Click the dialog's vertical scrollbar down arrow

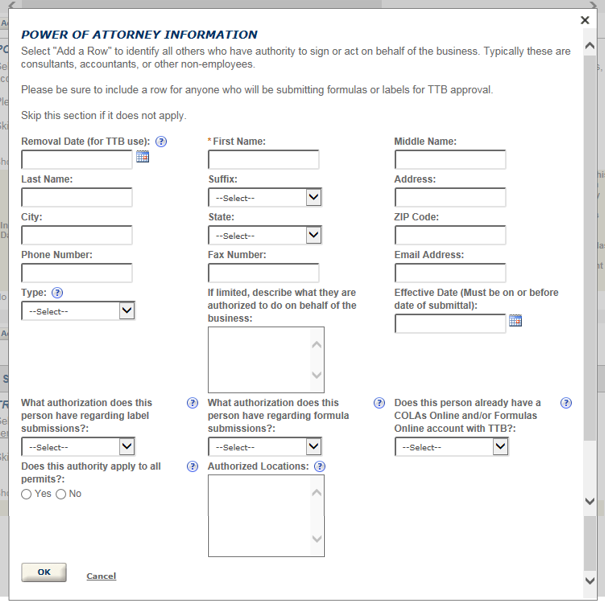coord(589,580)
